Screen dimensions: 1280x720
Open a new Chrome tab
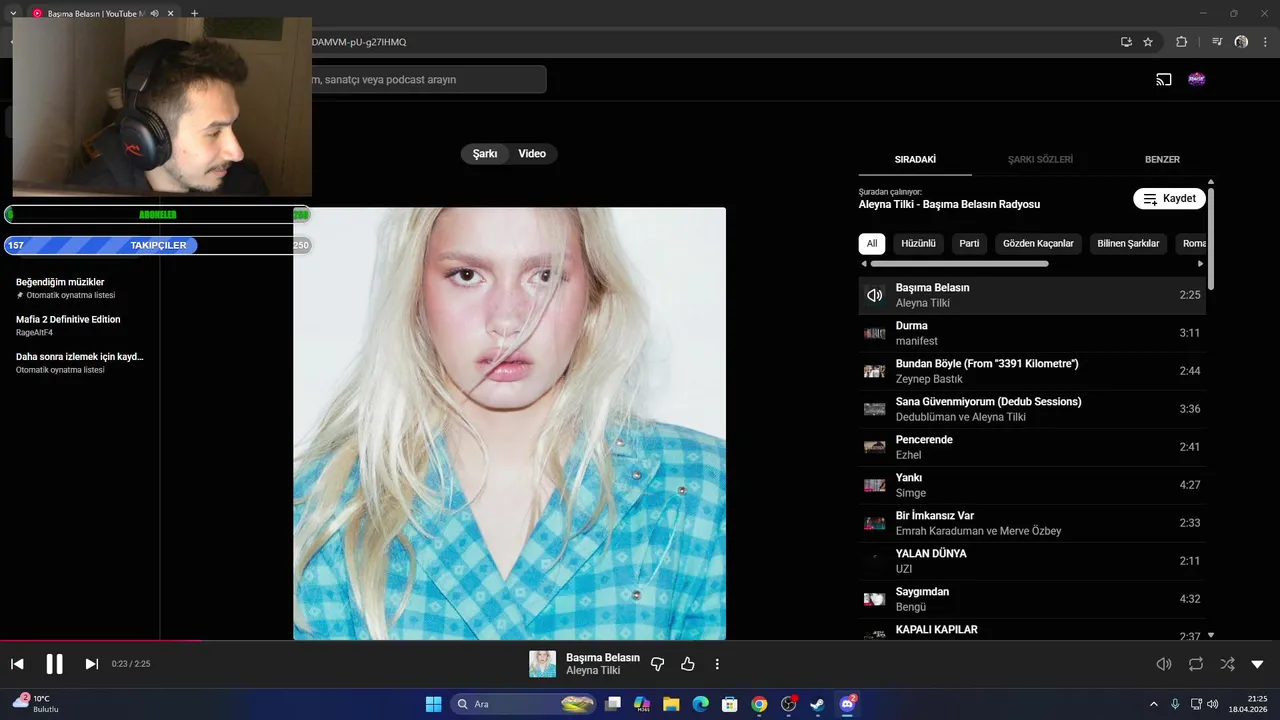click(194, 13)
